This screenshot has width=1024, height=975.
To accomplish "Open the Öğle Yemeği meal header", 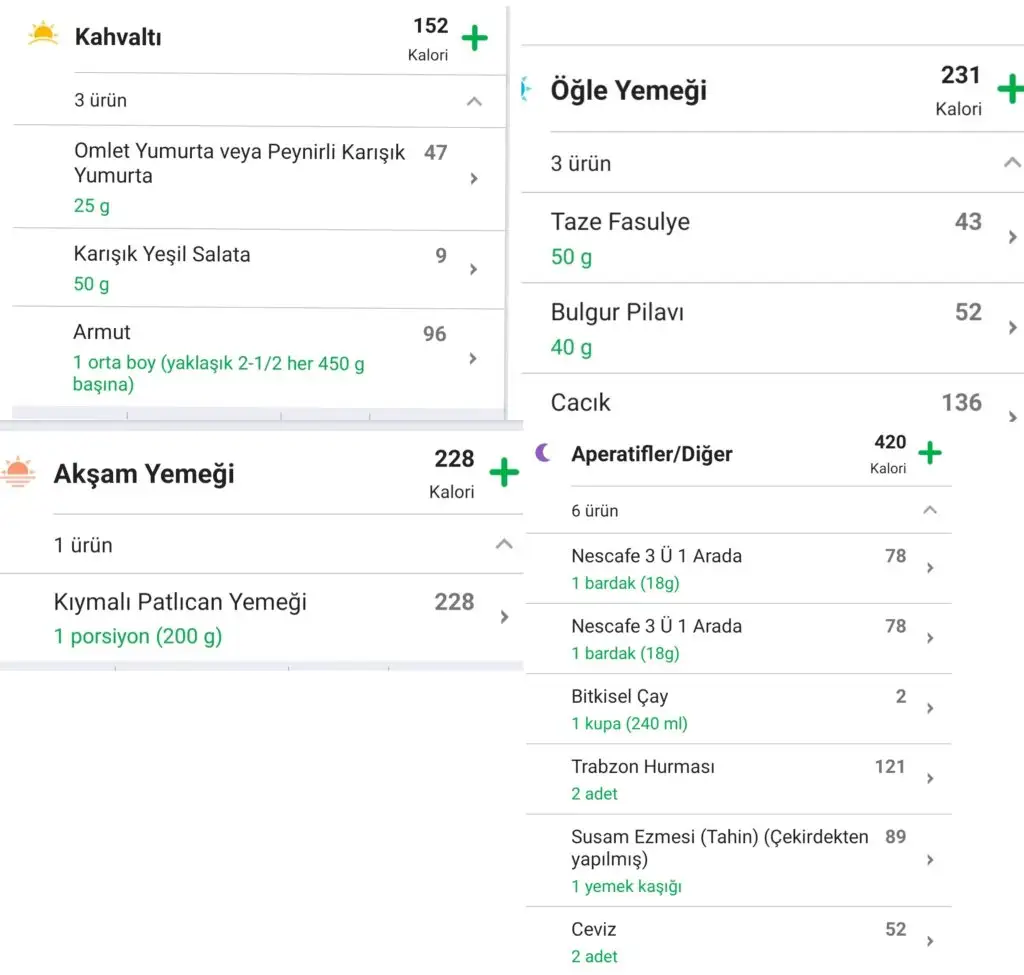I will coord(628,90).
